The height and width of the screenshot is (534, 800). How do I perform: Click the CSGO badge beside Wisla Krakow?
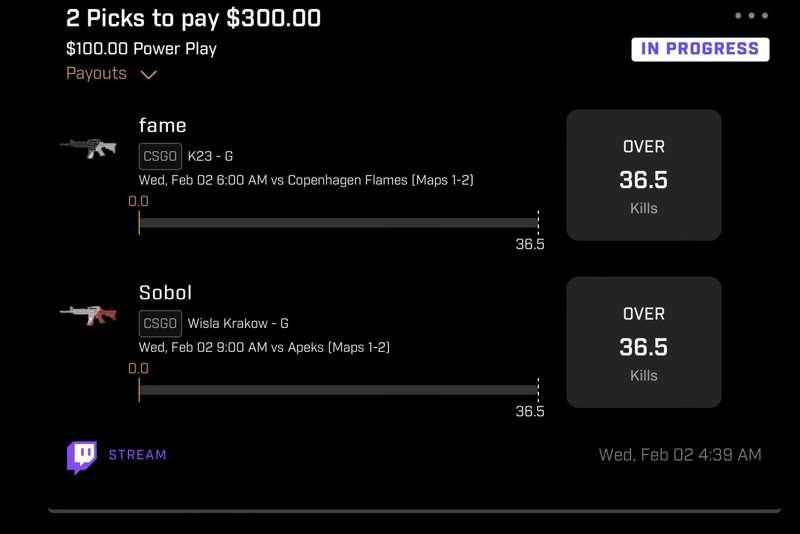pyautogui.click(x=160, y=323)
